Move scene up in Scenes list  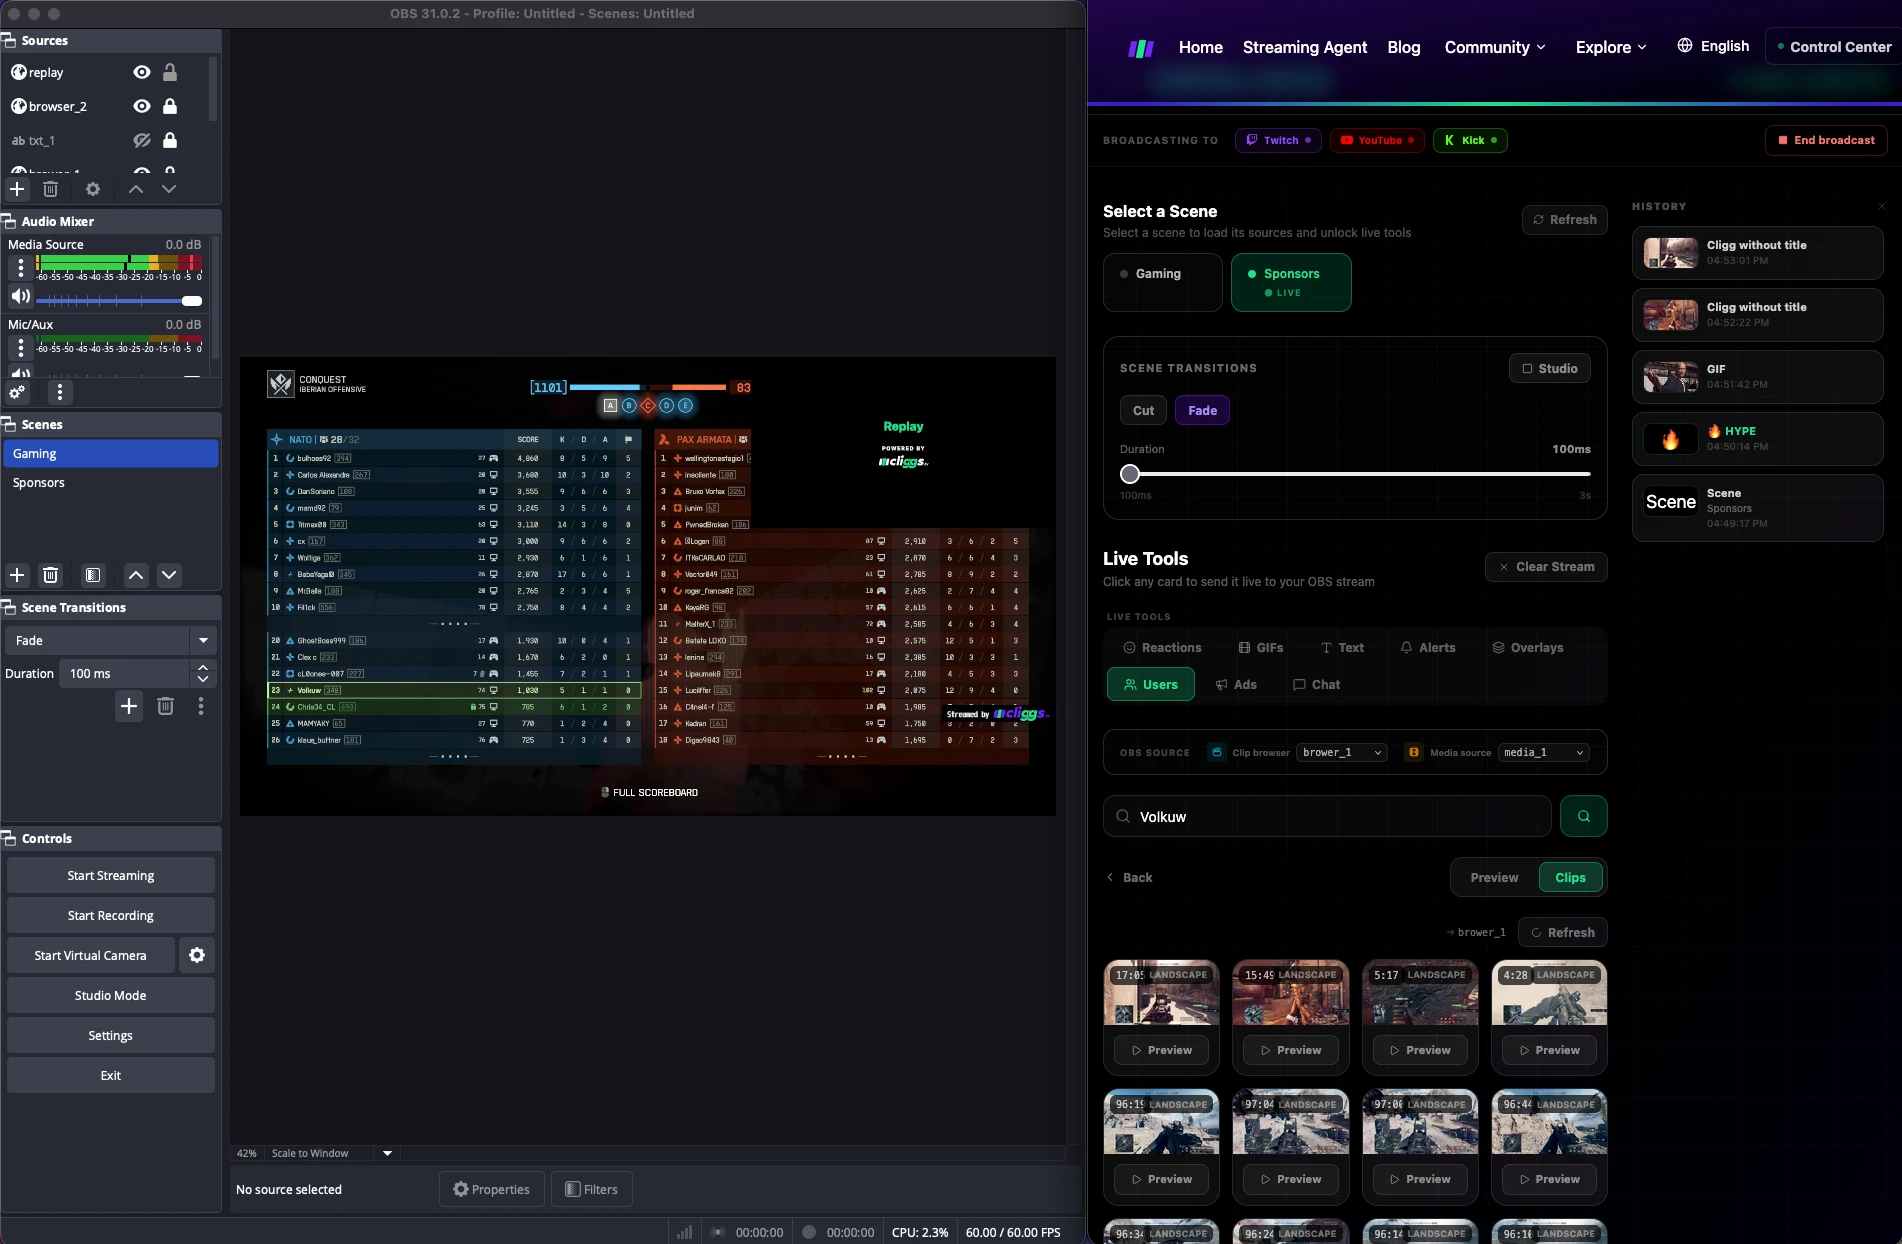pyautogui.click(x=136, y=575)
